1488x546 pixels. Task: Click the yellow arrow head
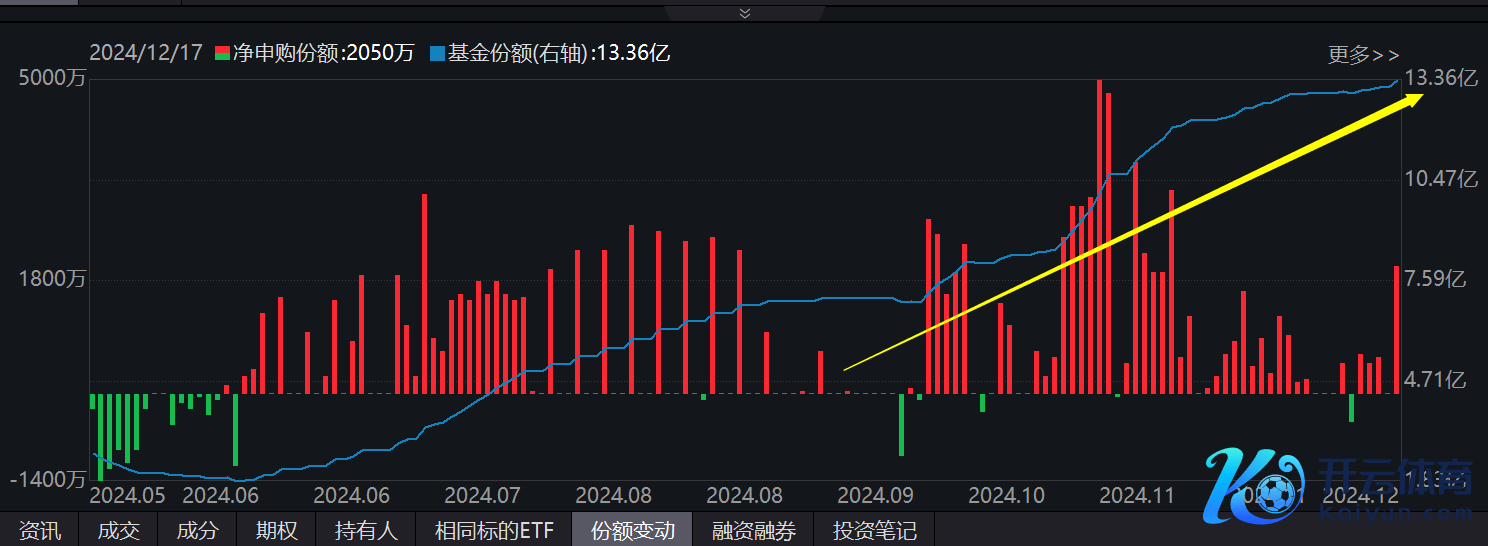coord(1412,97)
